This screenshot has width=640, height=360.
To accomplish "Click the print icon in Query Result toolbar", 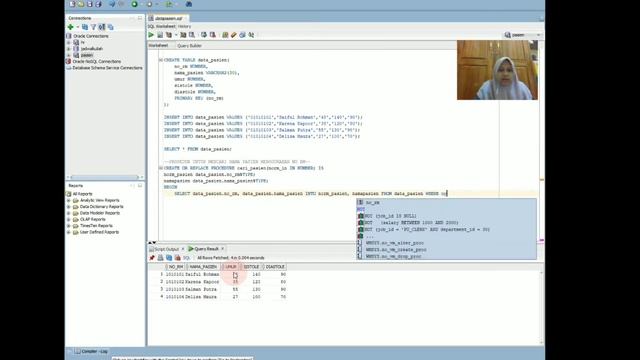I will (x=160, y=258).
